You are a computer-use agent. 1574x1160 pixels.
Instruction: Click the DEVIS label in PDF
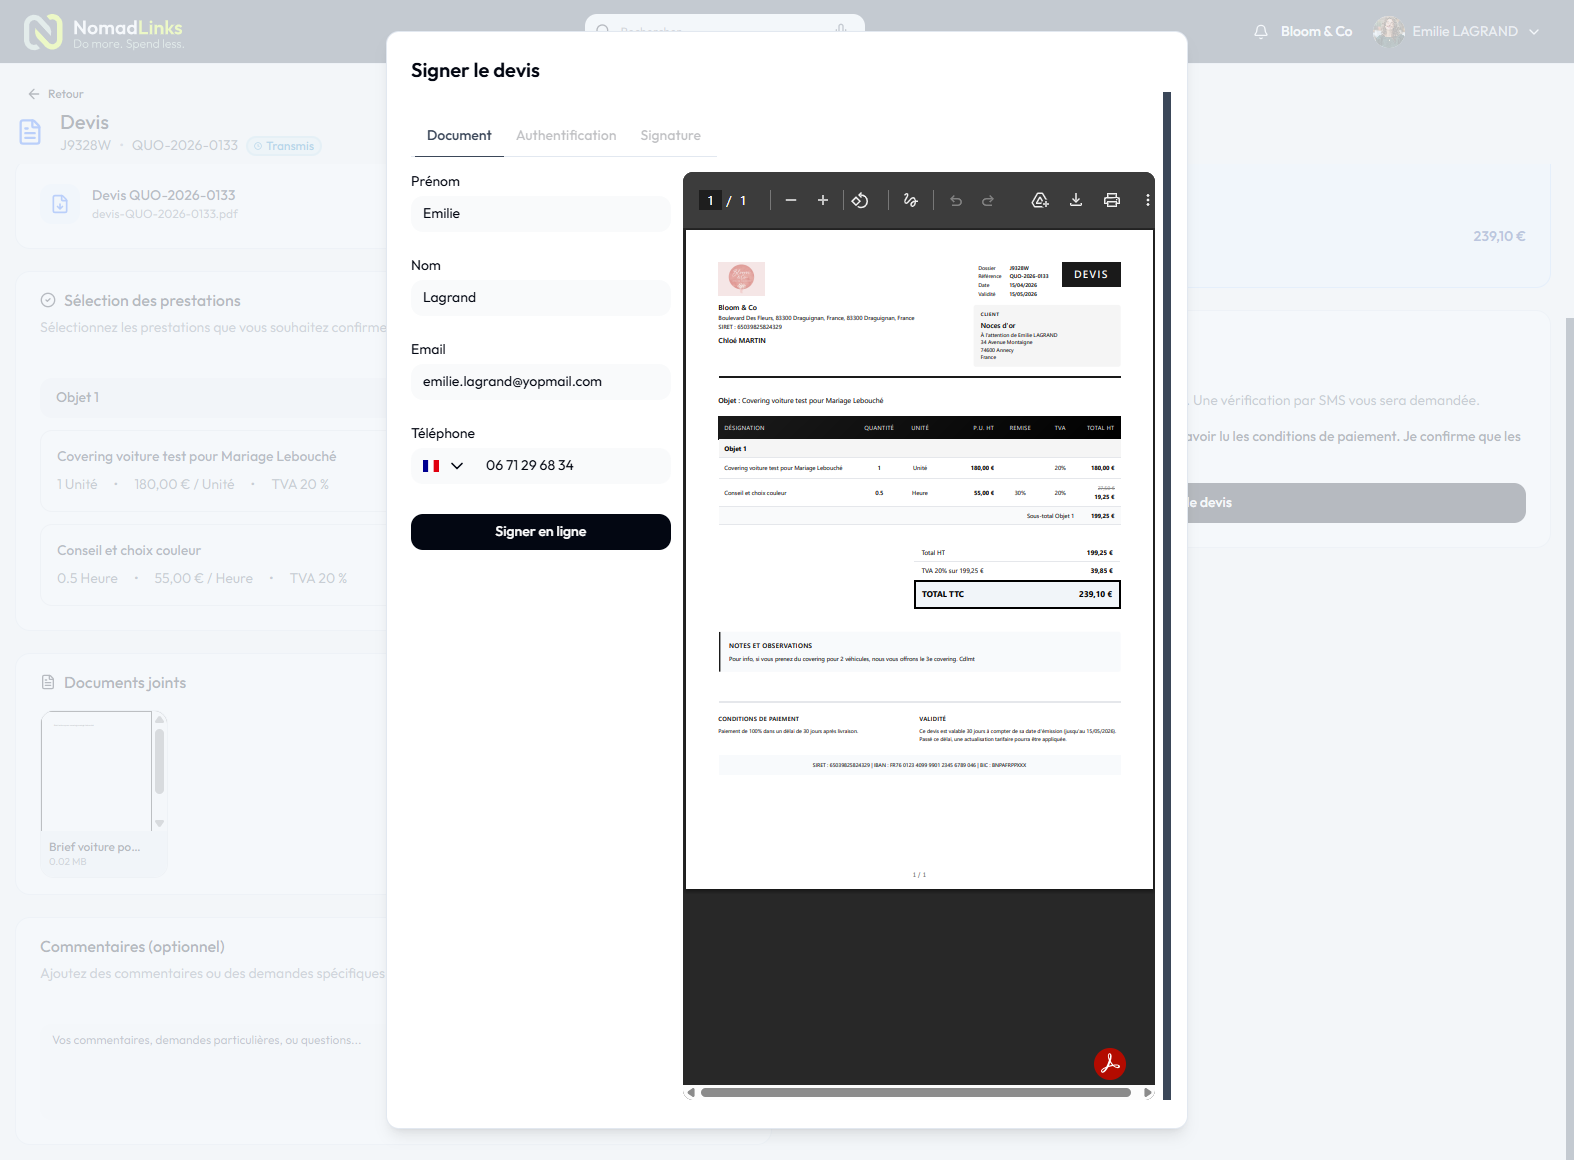click(x=1091, y=275)
